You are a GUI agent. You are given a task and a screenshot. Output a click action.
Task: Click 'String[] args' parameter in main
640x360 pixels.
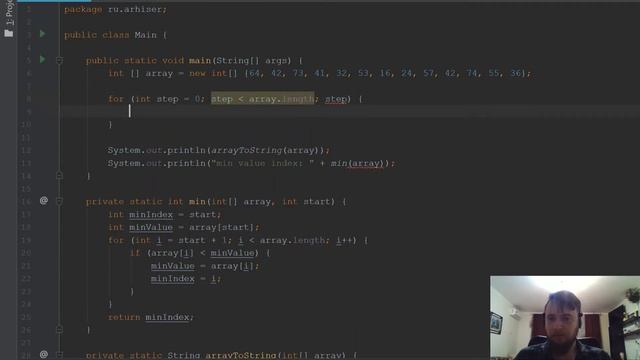253,61
